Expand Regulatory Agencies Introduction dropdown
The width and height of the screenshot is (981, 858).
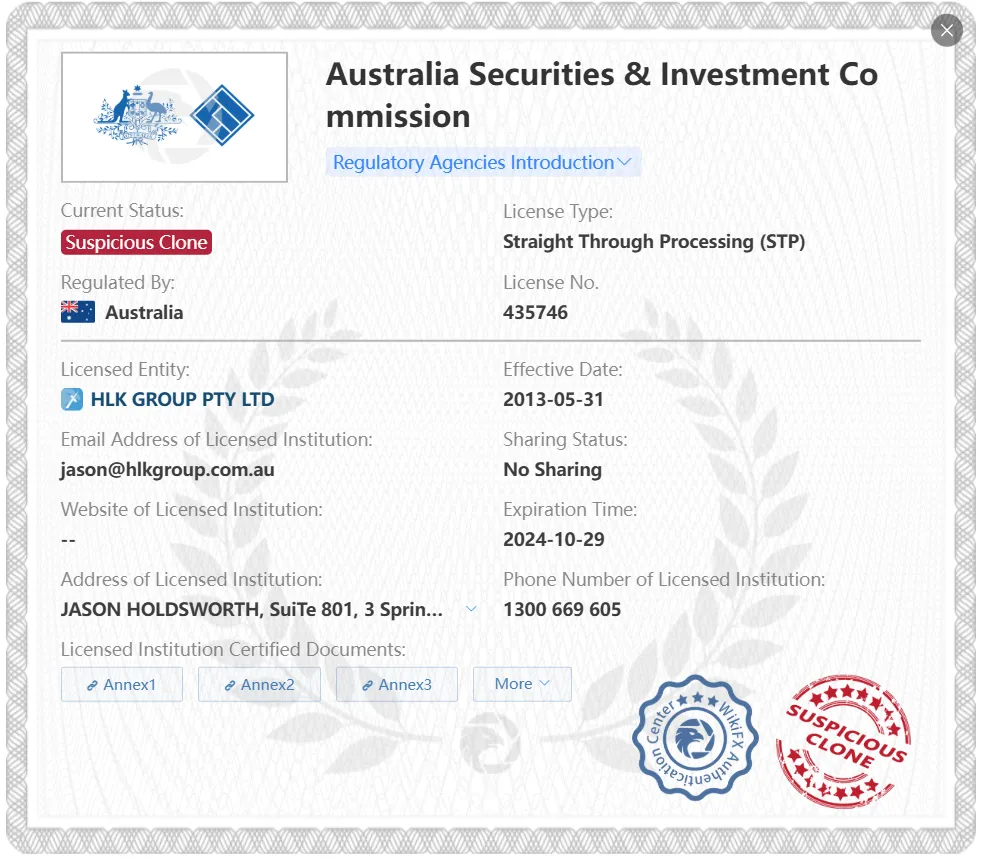(x=482, y=162)
